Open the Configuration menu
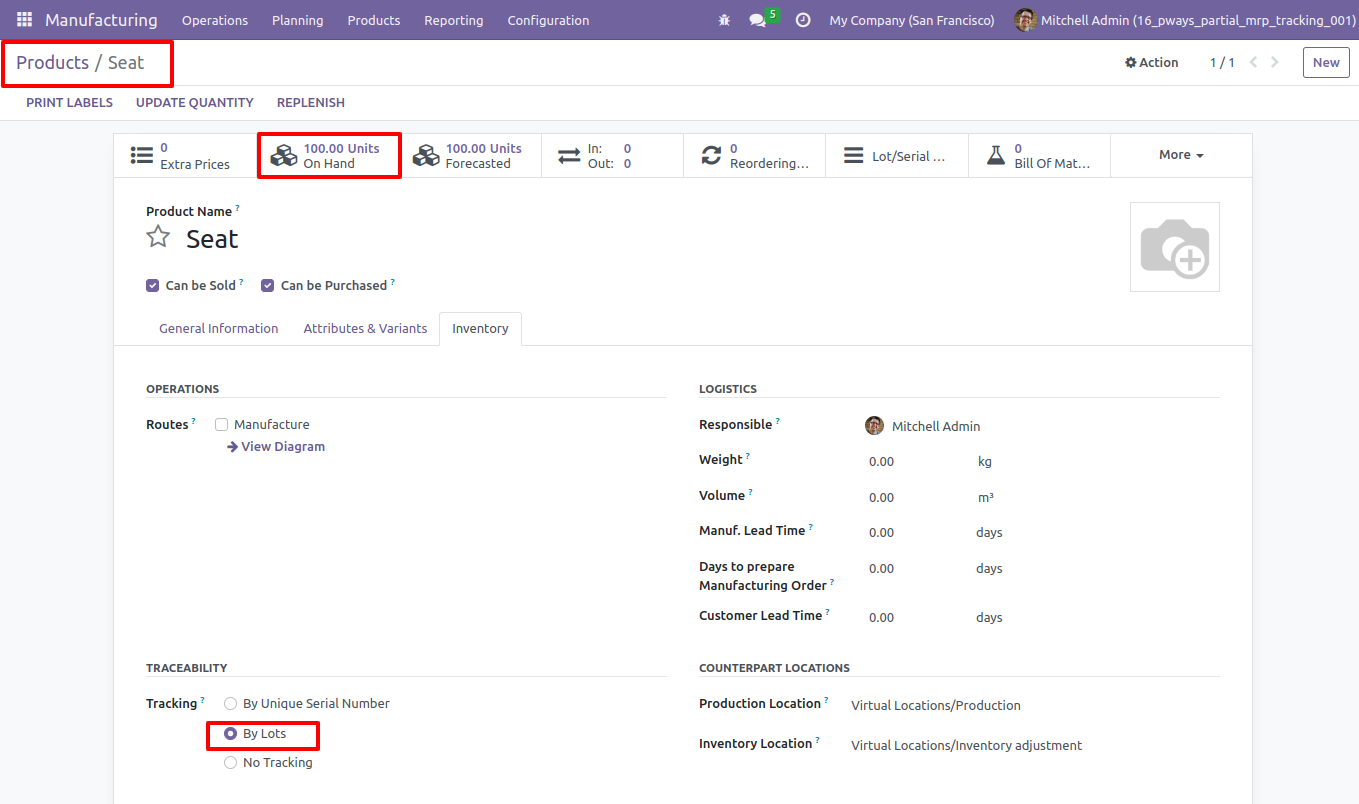 (548, 20)
